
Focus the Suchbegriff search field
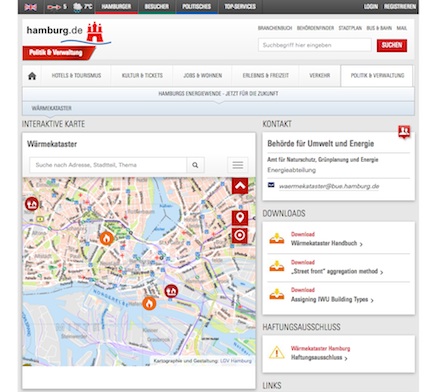(315, 45)
